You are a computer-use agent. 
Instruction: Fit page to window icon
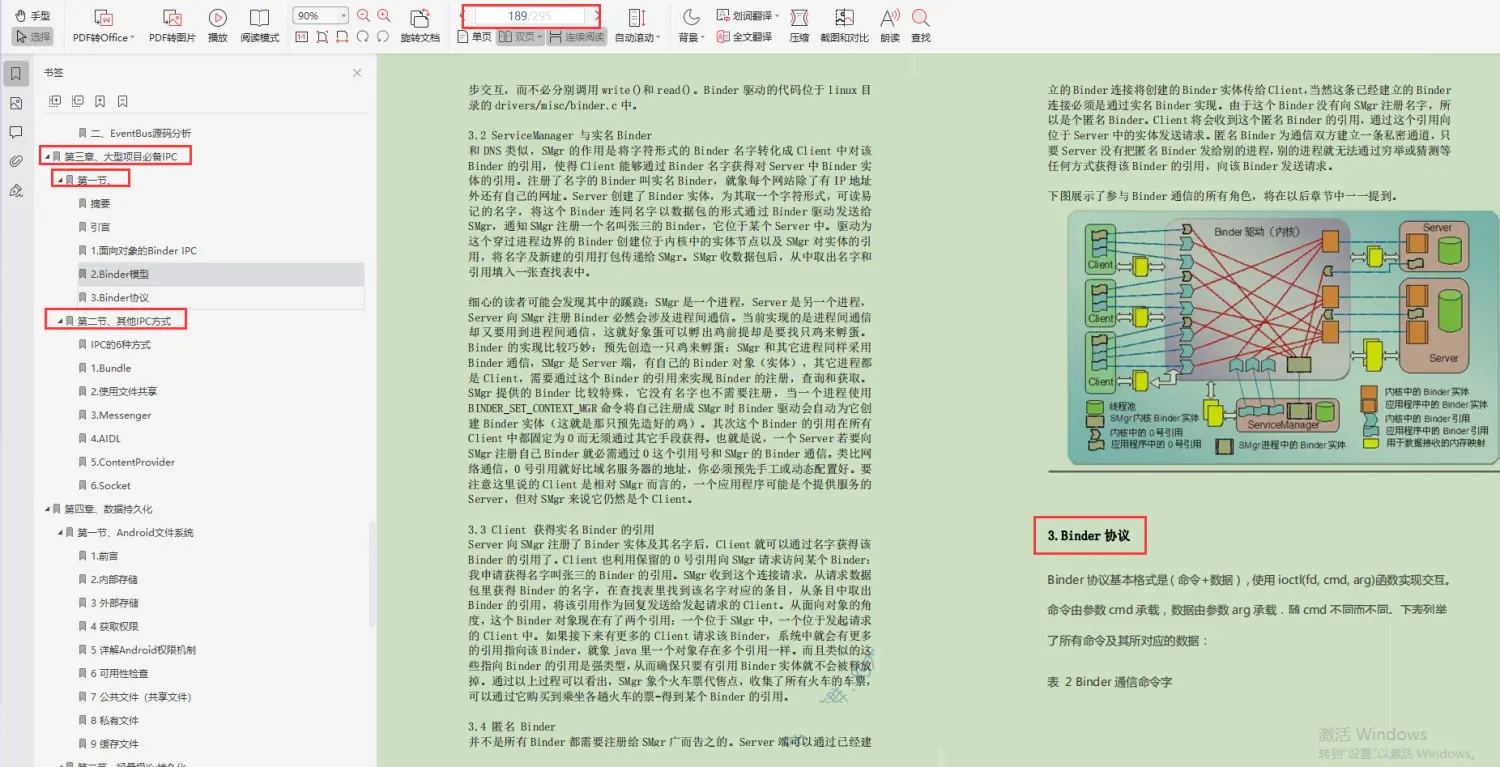[322, 37]
